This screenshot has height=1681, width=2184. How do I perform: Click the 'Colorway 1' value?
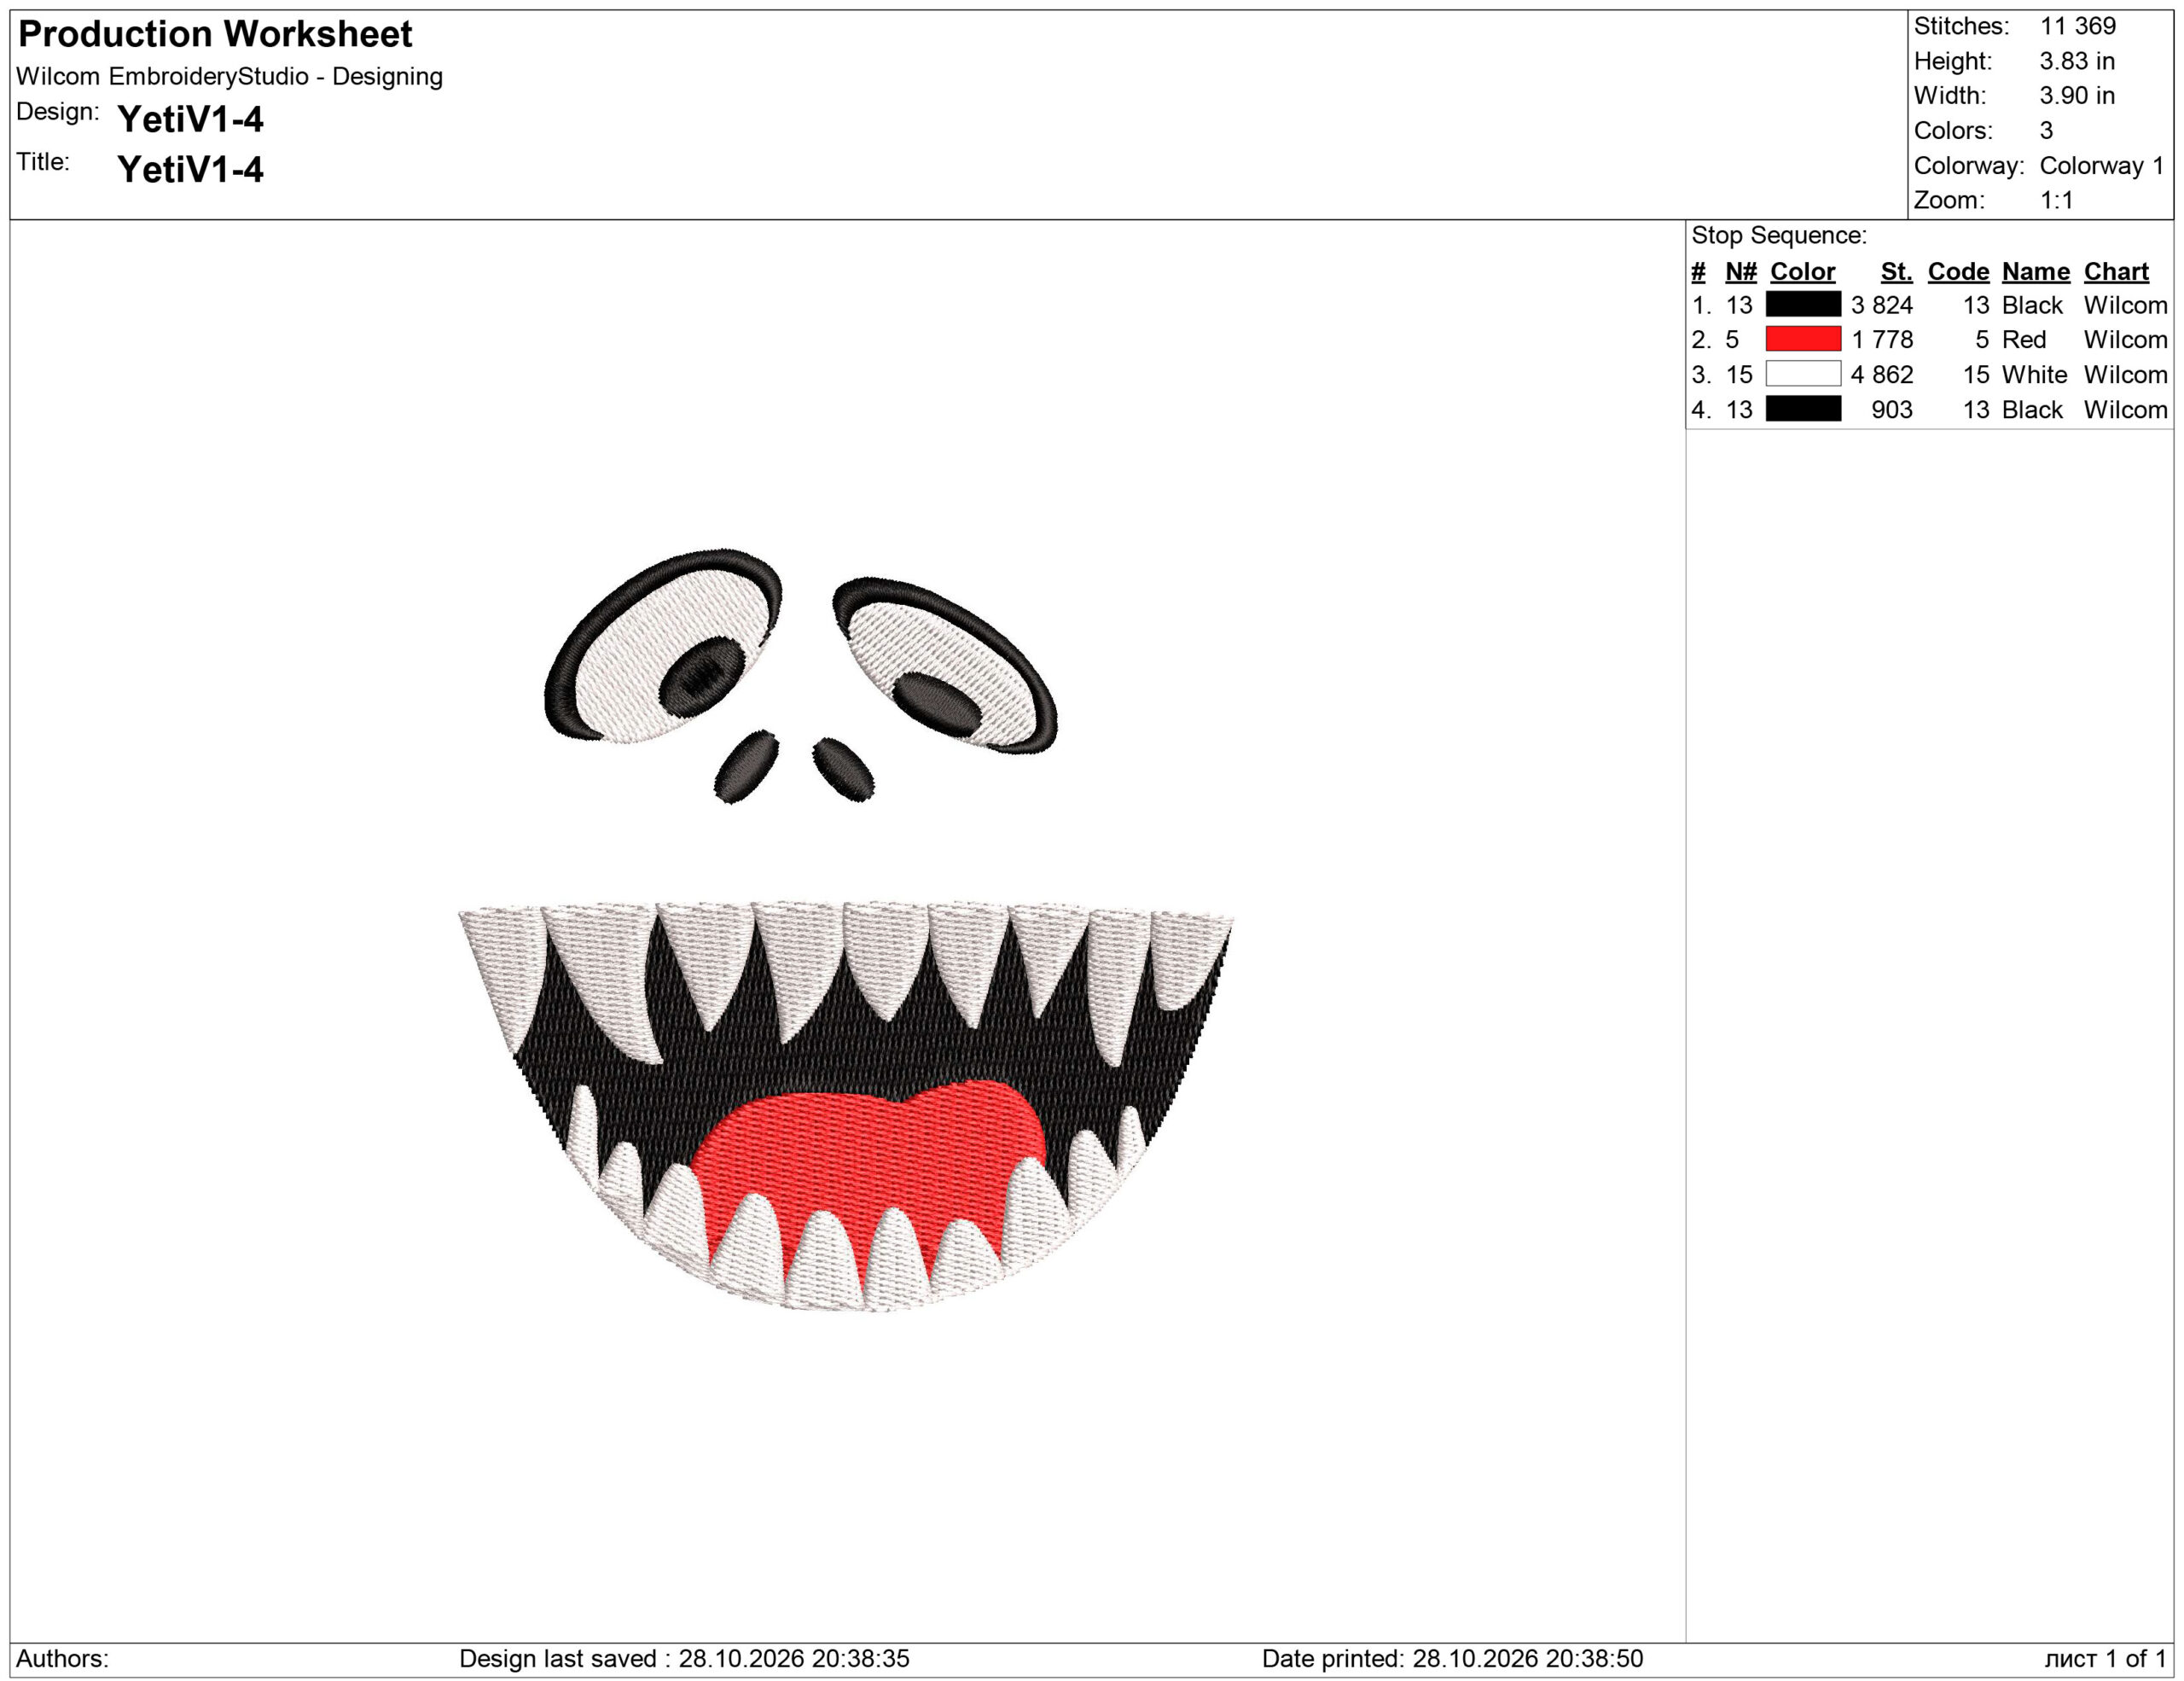(2101, 165)
